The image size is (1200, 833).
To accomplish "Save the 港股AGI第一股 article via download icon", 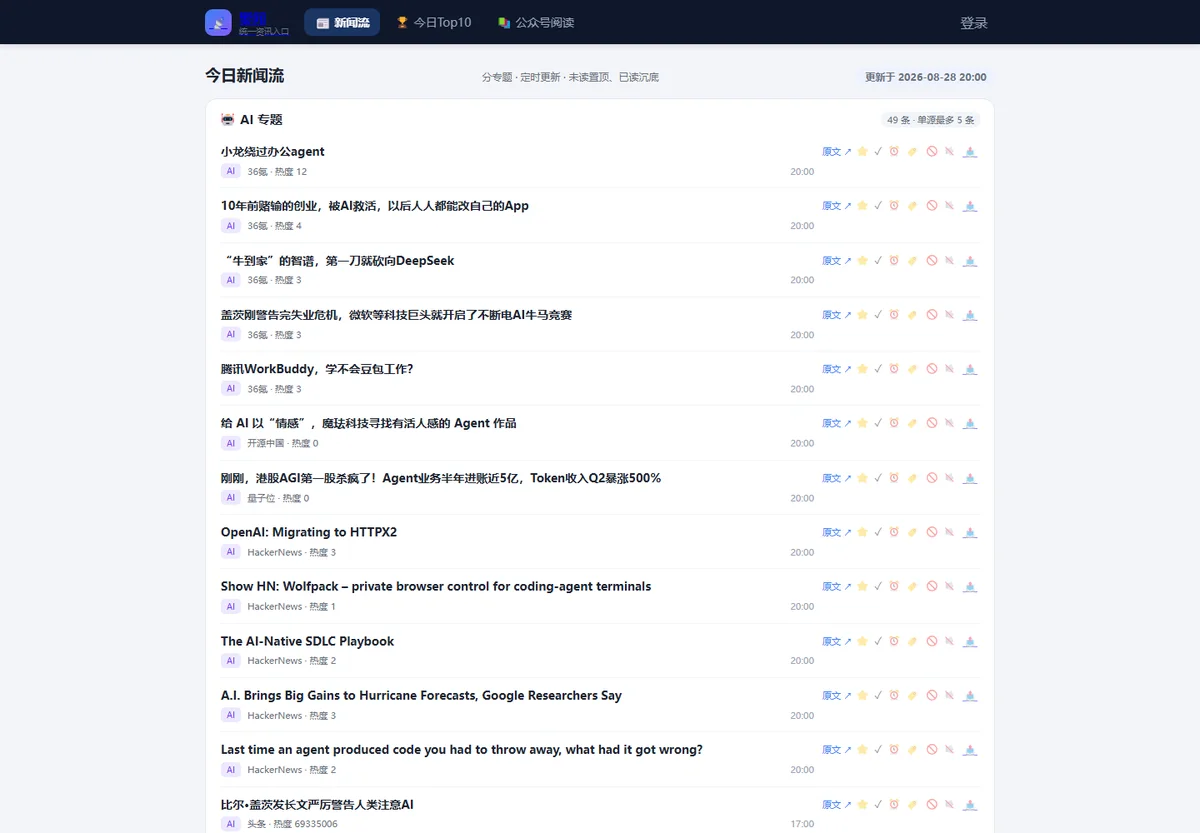I will tap(969, 478).
